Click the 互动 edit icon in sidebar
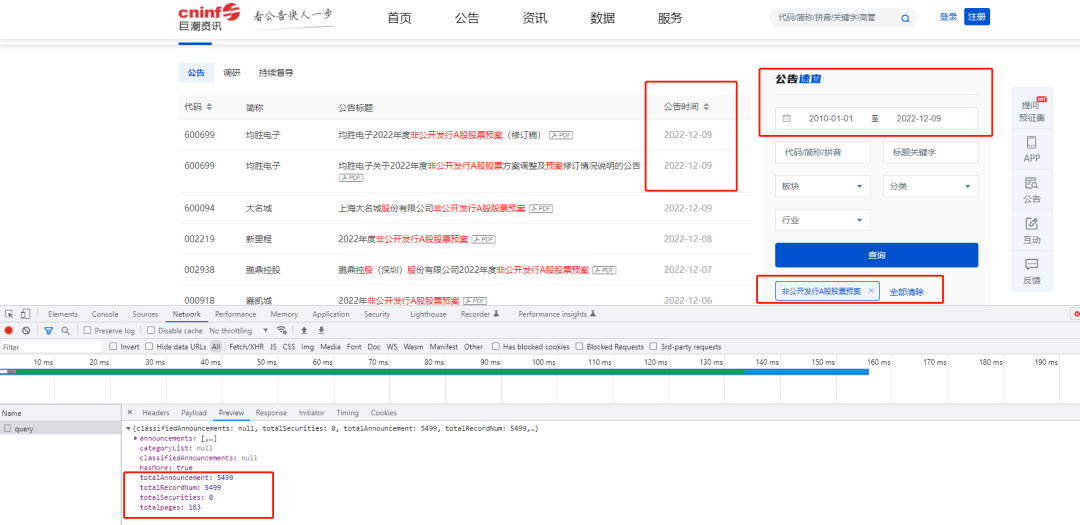The height and width of the screenshot is (525, 1080). point(1032,224)
